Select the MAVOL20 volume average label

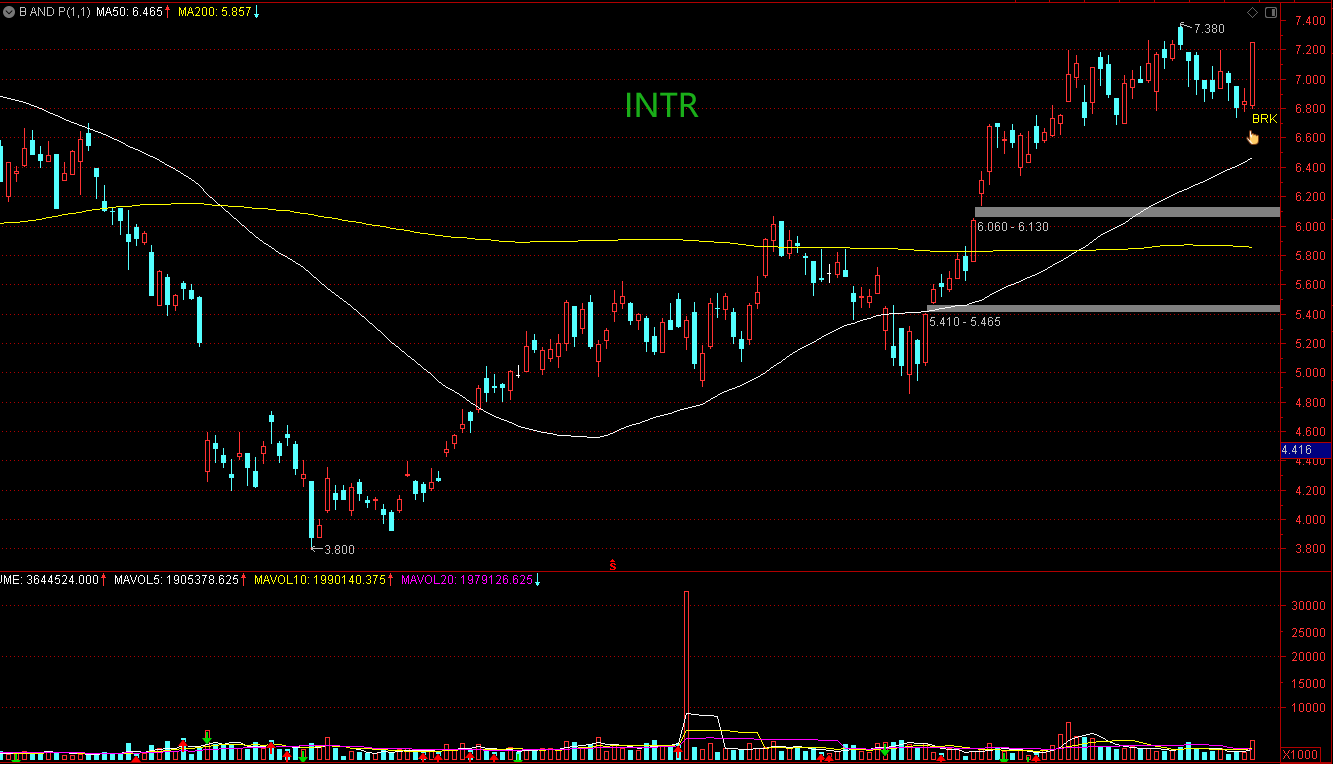(x=467, y=580)
